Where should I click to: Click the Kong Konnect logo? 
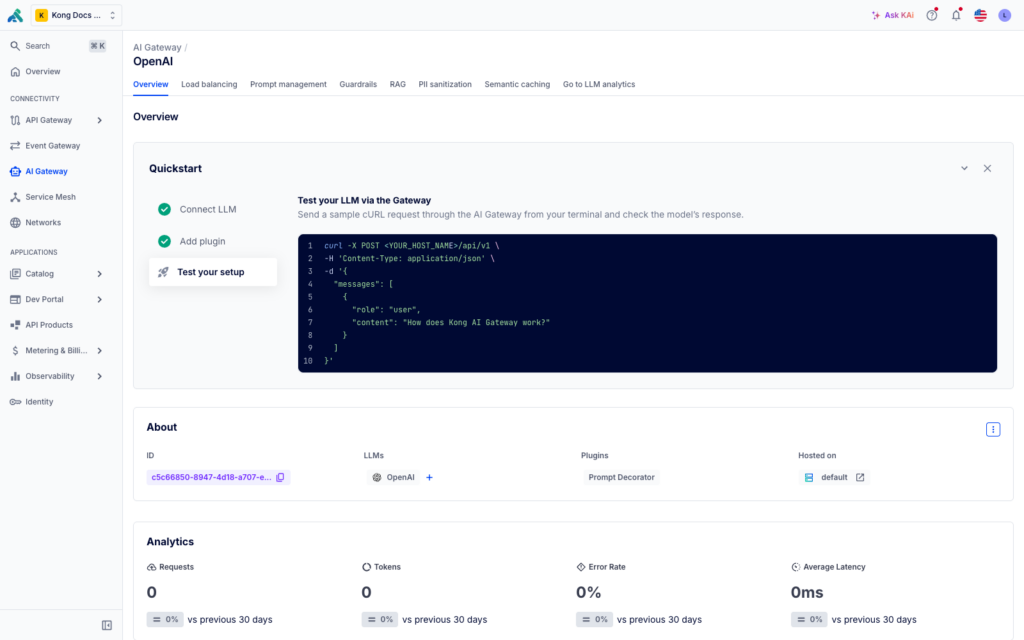coord(15,15)
